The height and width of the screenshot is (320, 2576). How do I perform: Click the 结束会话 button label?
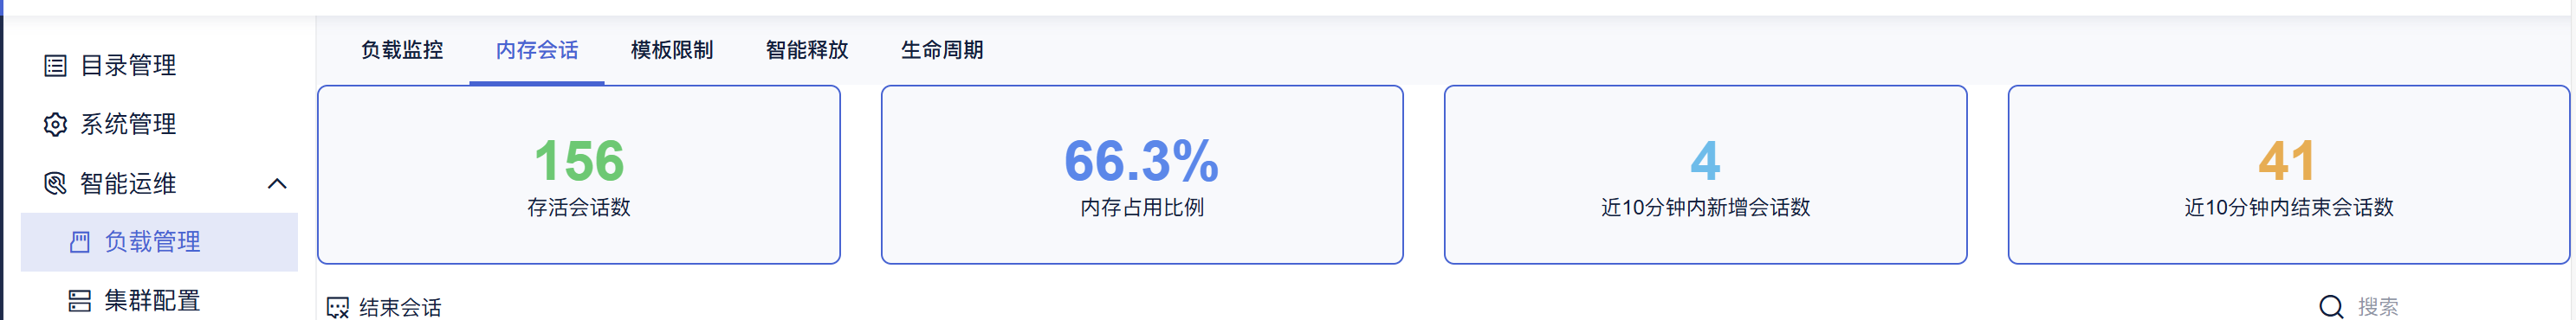point(400,307)
